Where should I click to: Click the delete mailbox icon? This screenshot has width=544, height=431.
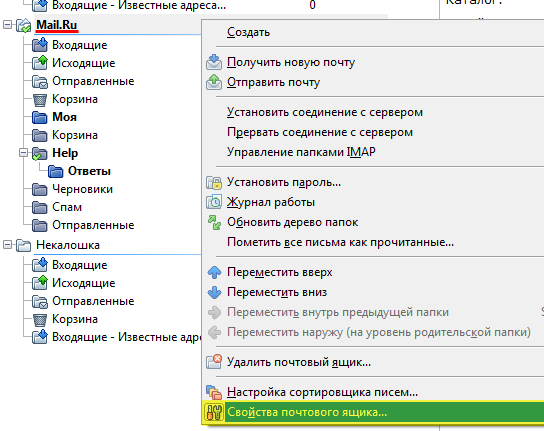214,362
